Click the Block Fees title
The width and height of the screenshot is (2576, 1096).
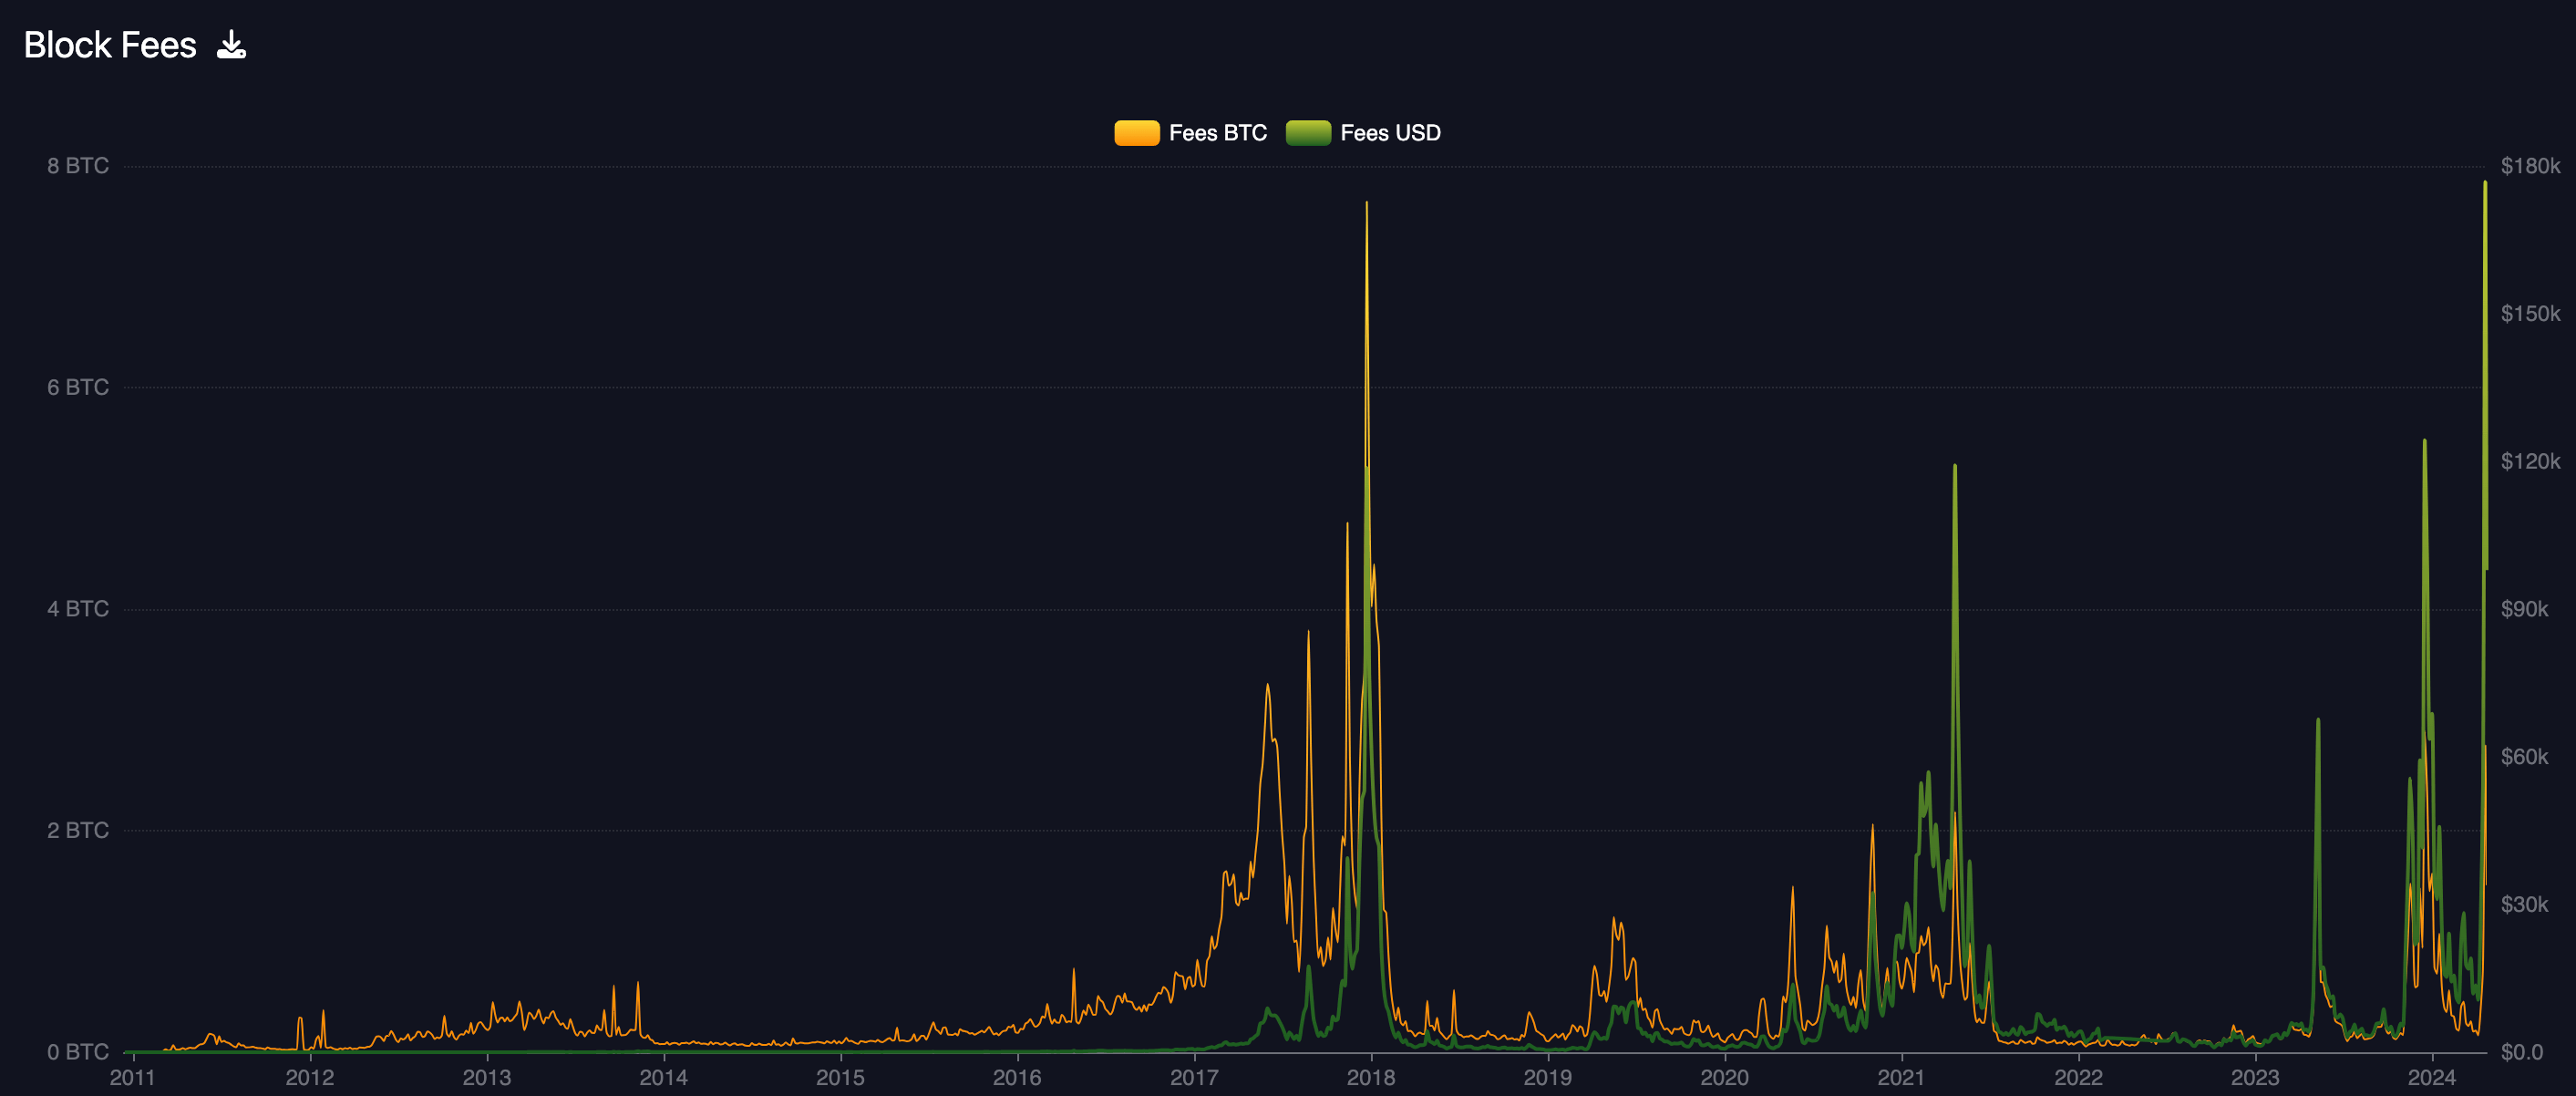point(110,45)
